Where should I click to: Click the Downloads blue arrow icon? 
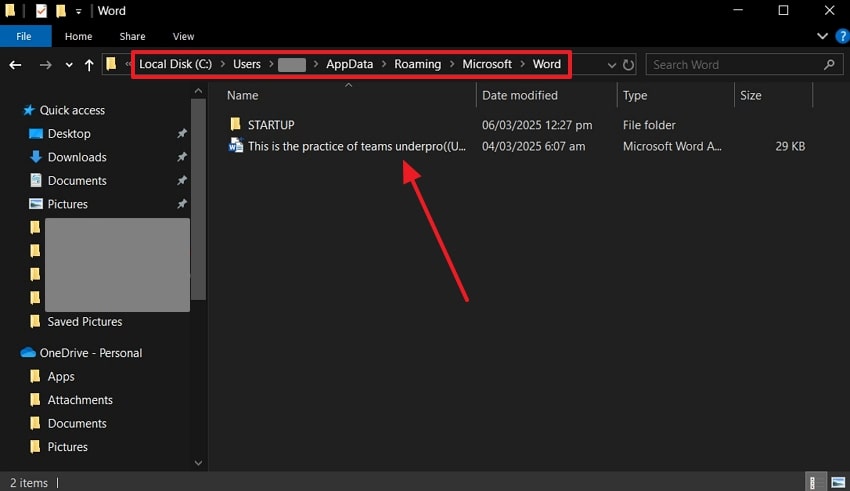point(36,157)
